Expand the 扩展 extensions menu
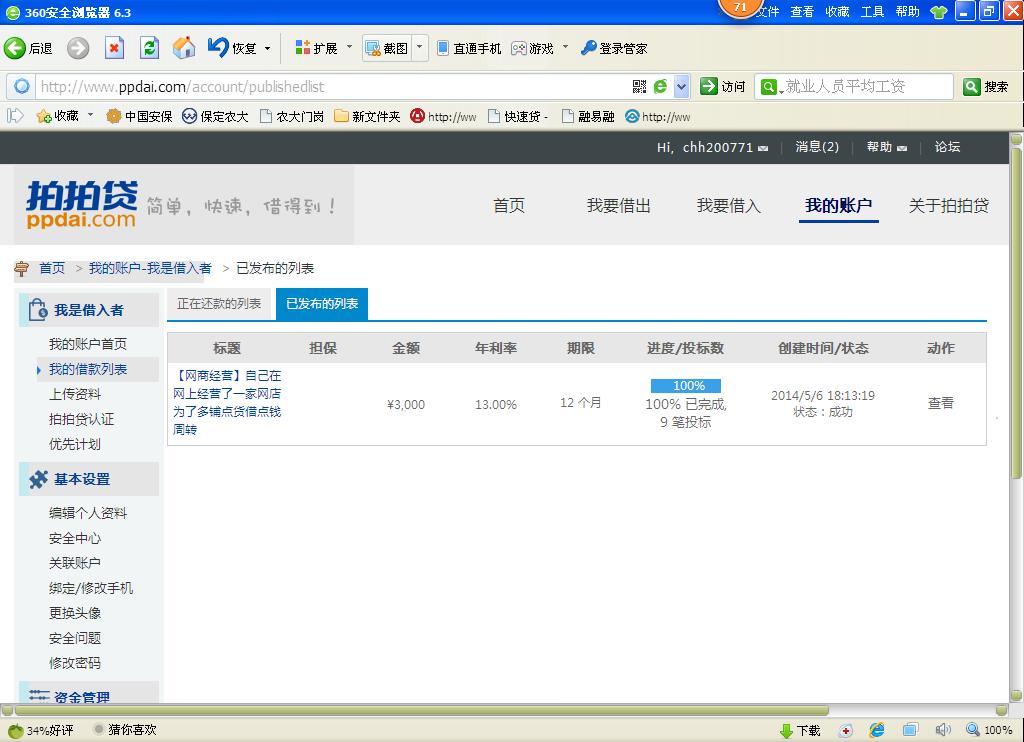The height and width of the screenshot is (742, 1024). point(317,48)
